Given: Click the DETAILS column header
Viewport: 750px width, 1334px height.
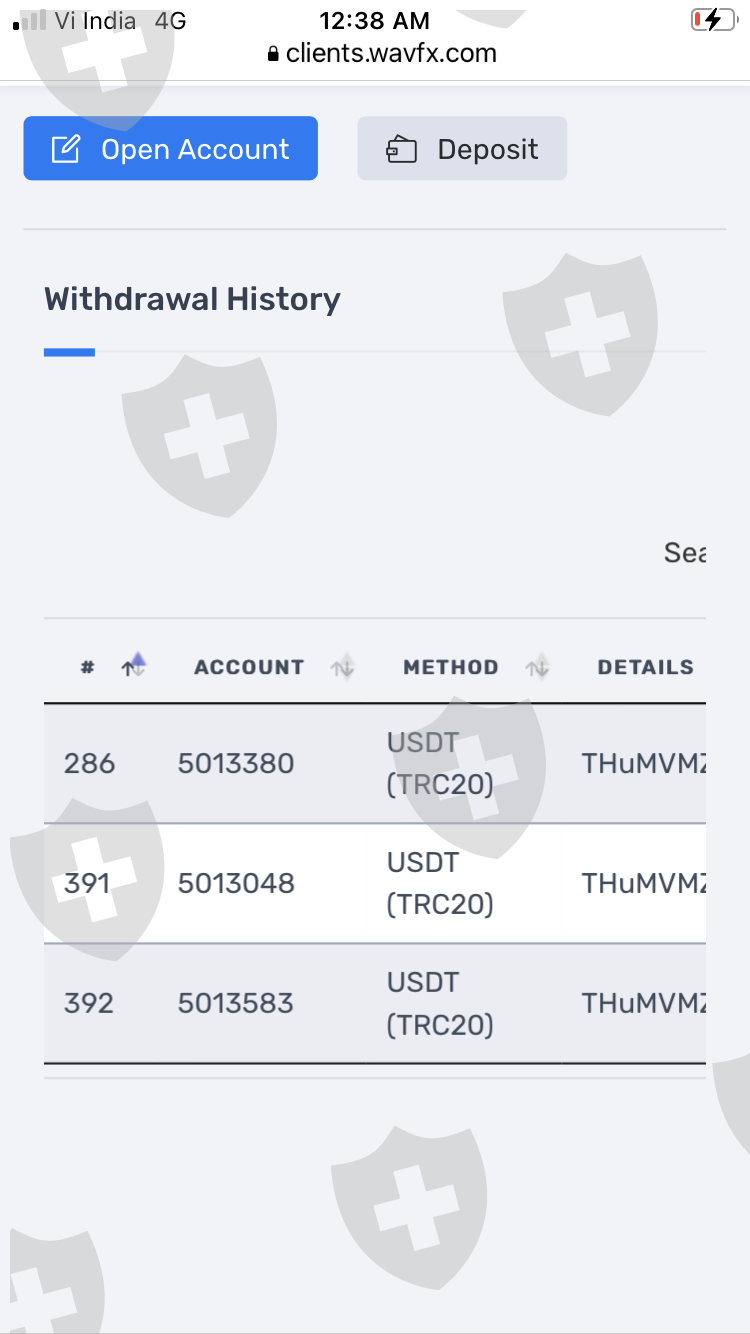Looking at the screenshot, I should pyautogui.click(x=645, y=667).
